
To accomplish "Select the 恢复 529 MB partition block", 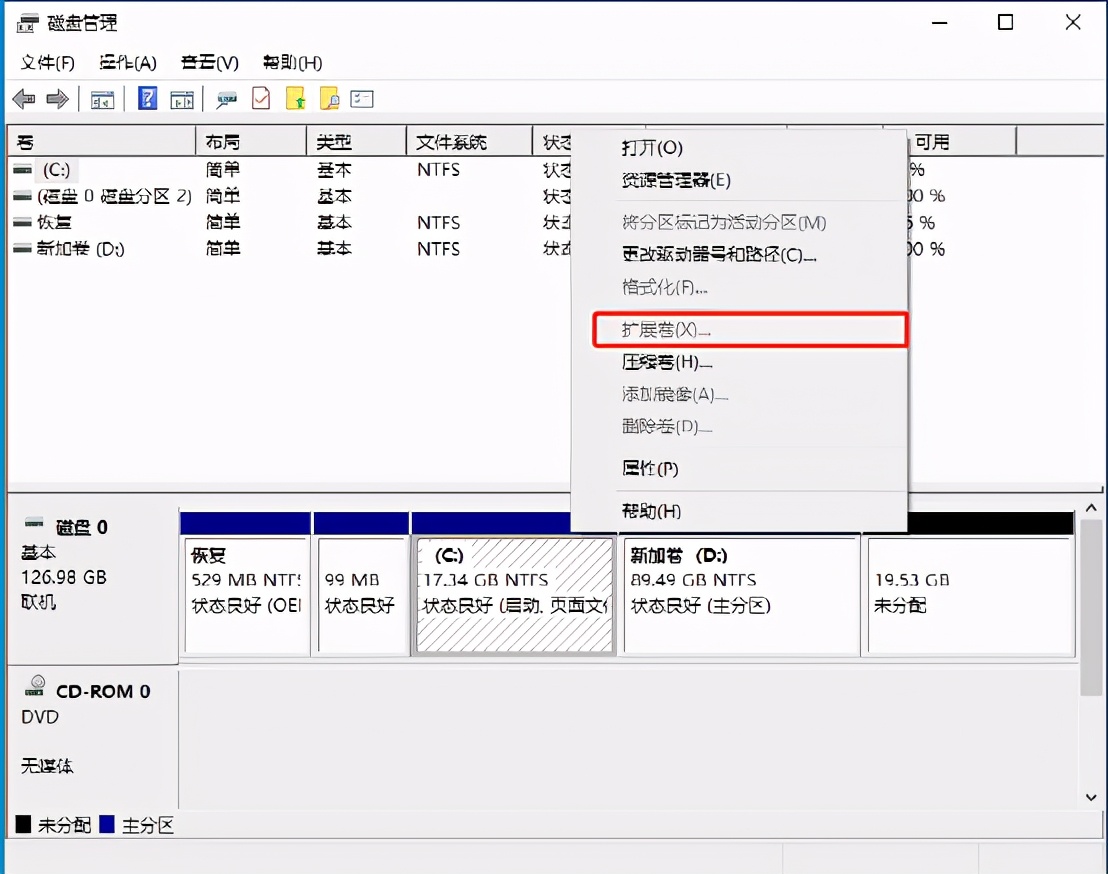I will [x=246, y=595].
